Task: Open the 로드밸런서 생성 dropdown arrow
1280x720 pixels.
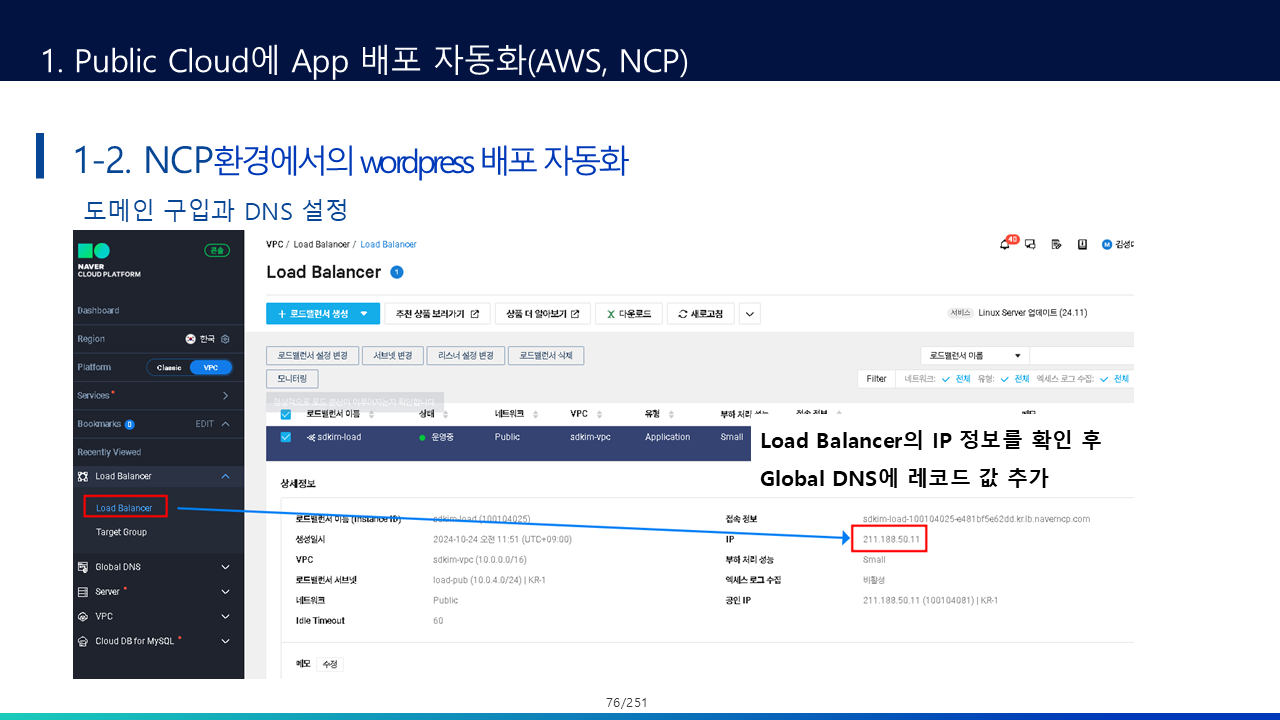Action: (364, 314)
